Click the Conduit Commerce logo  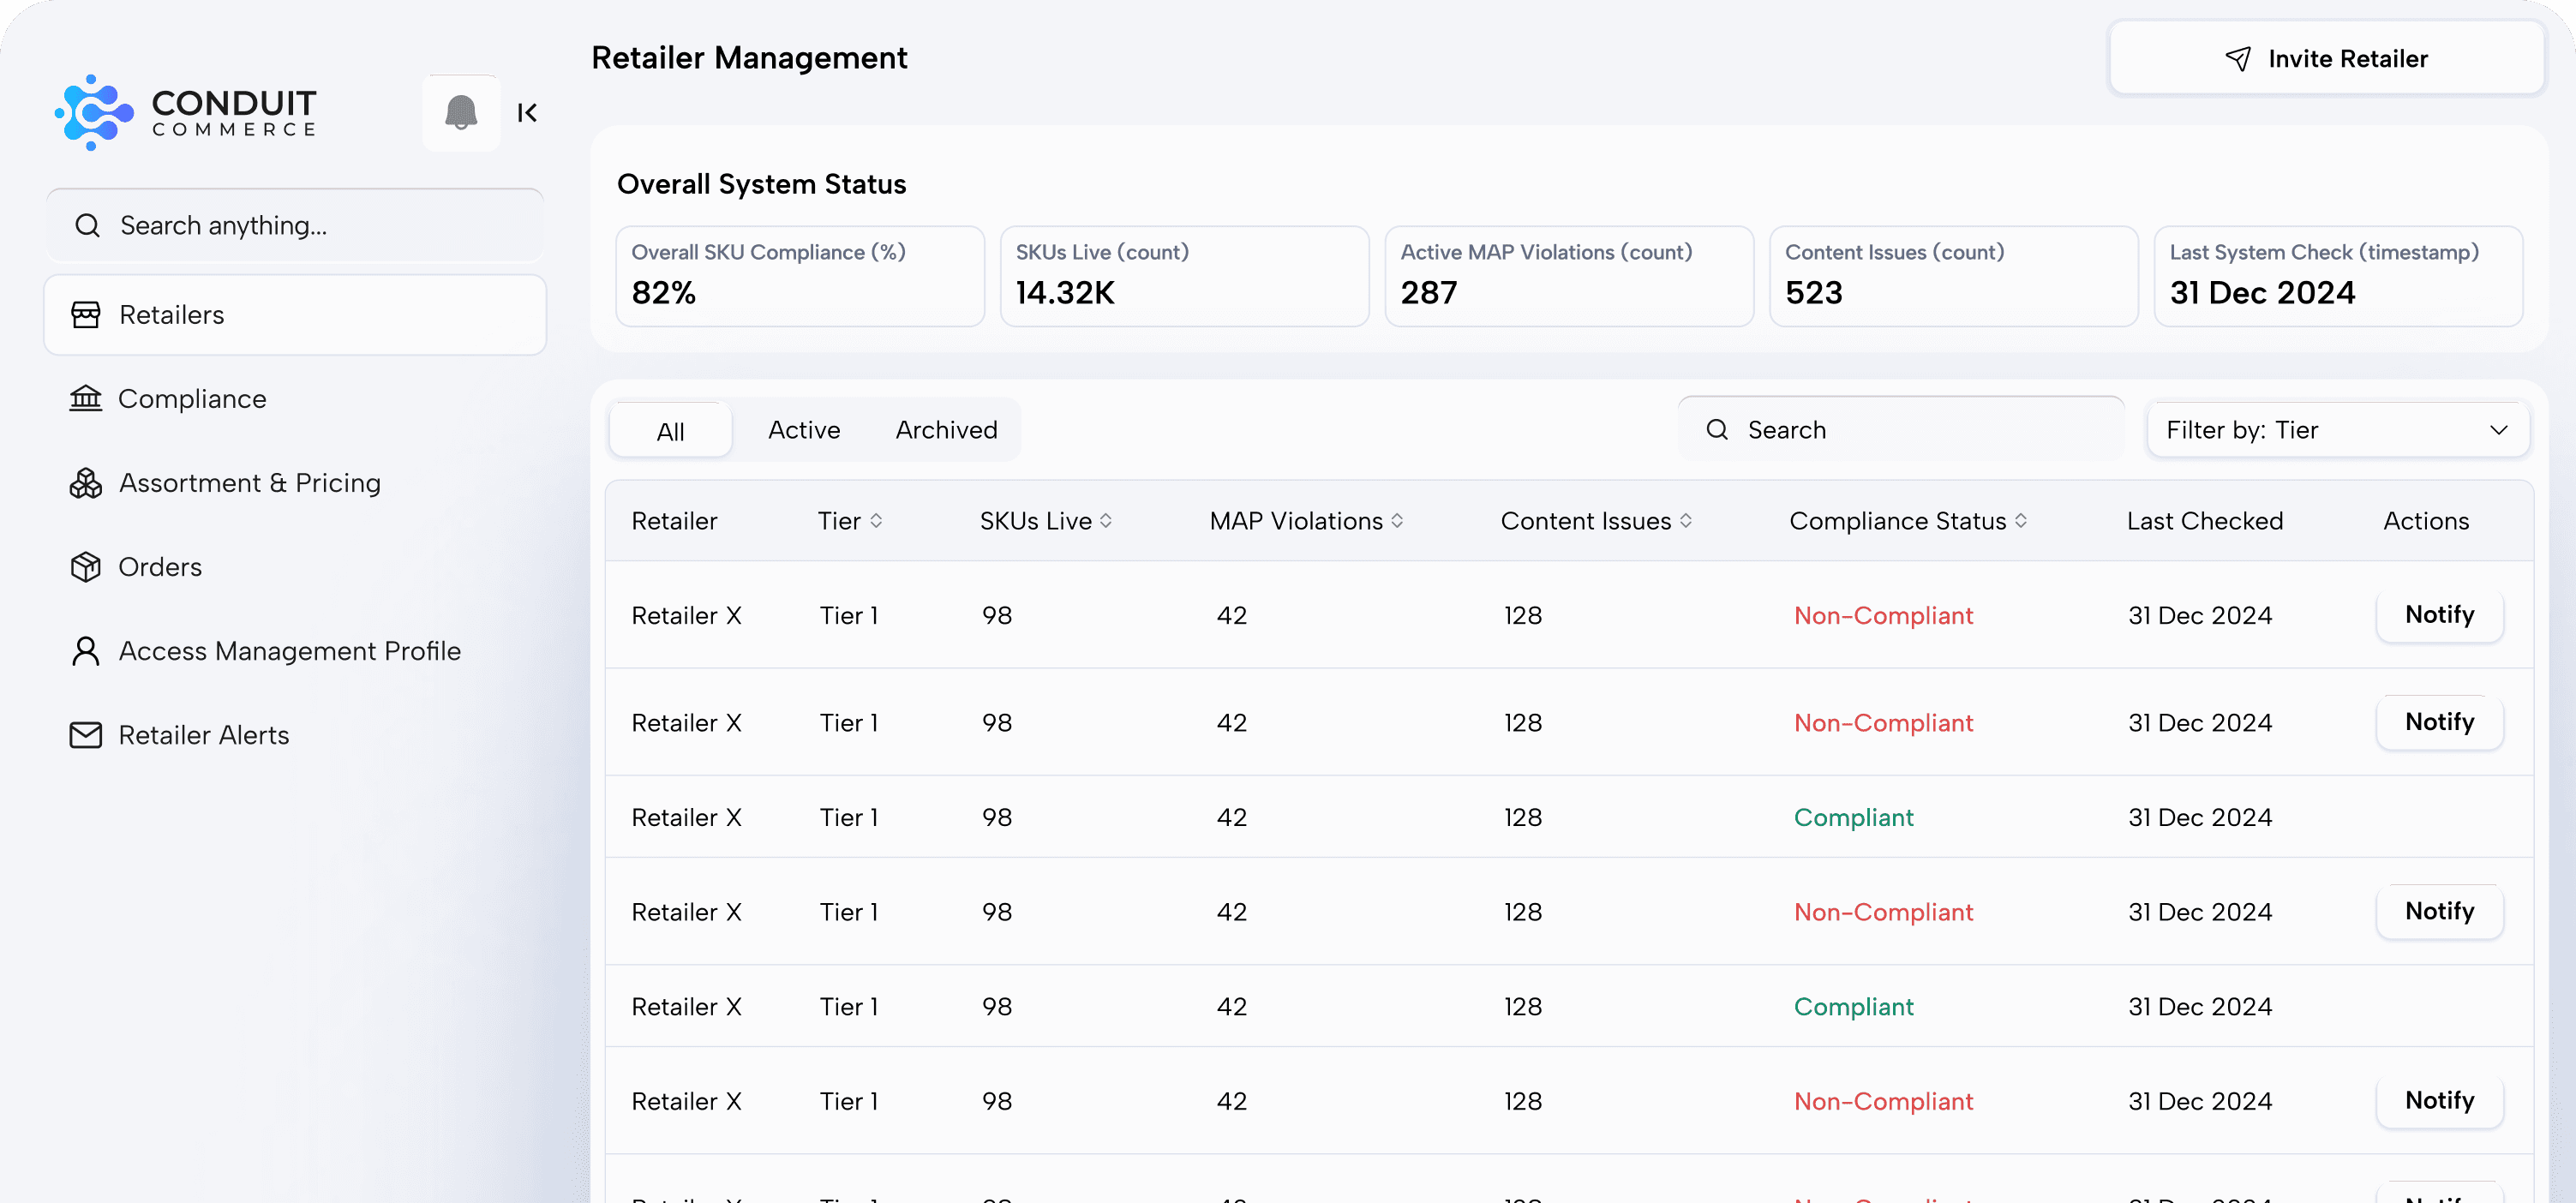coord(186,113)
